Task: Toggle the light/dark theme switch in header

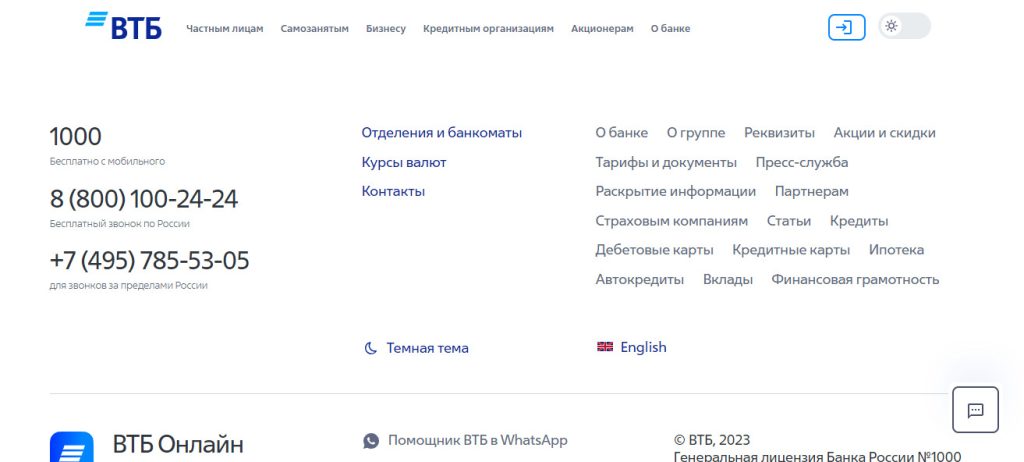Action: click(x=904, y=26)
